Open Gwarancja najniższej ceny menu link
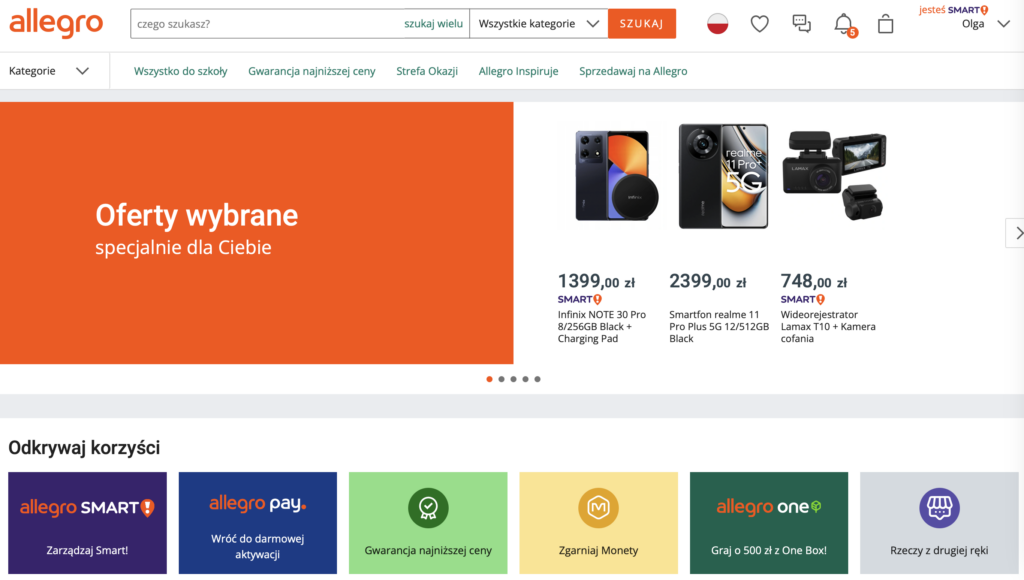 [312, 71]
